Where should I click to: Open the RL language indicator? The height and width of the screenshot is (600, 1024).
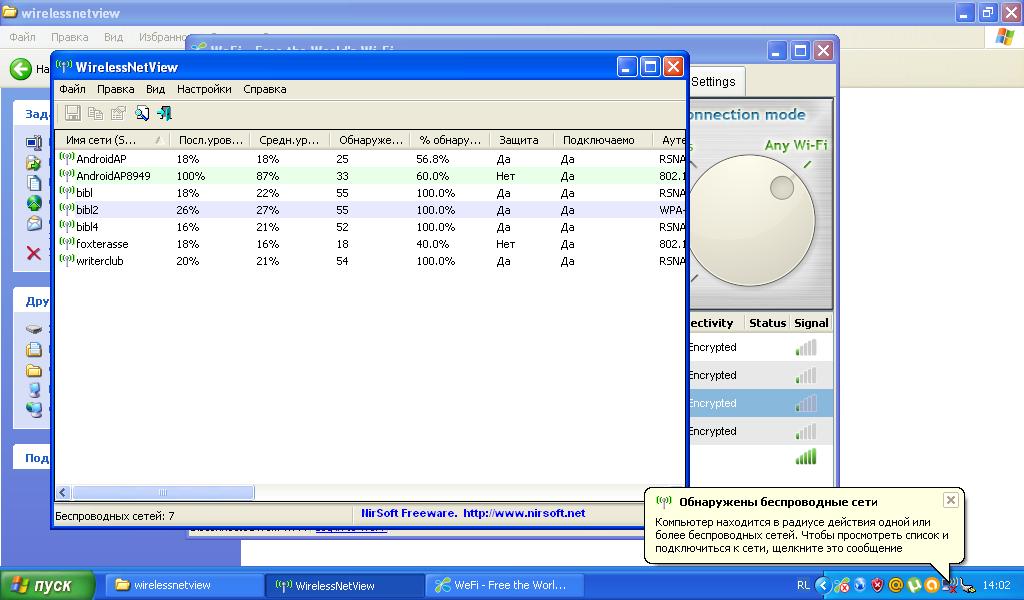point(803,585)
